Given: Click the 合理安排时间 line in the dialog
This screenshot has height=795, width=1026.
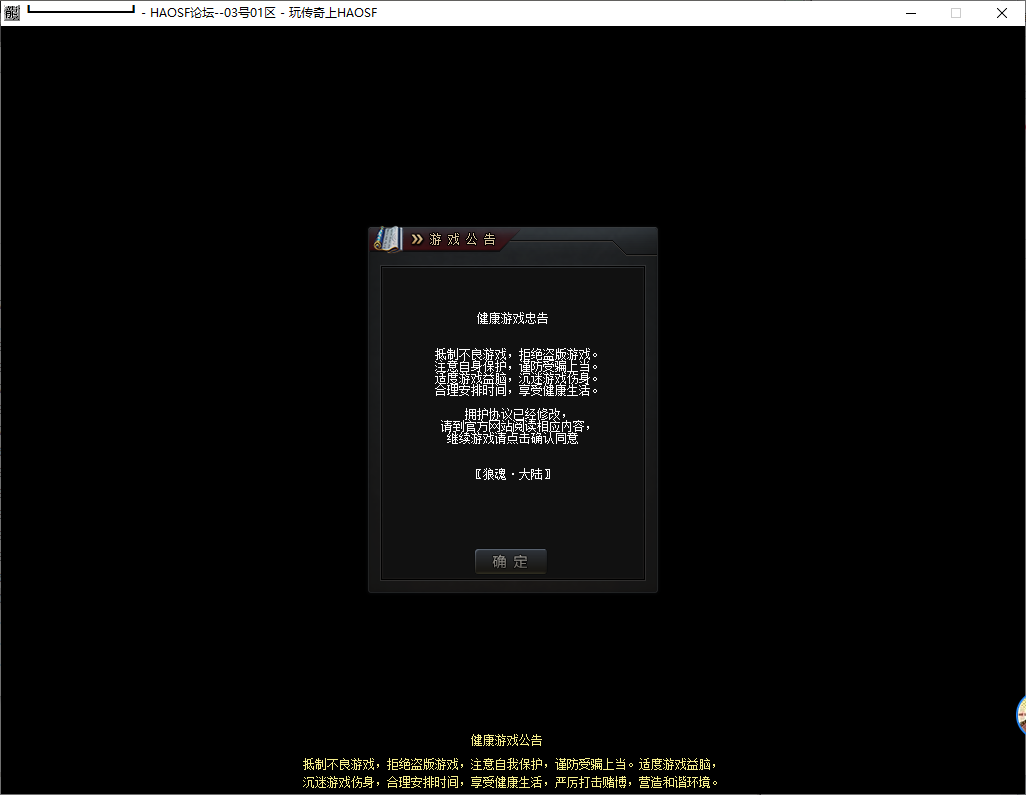Looking at the screenshot, I should tap(516, 390).
